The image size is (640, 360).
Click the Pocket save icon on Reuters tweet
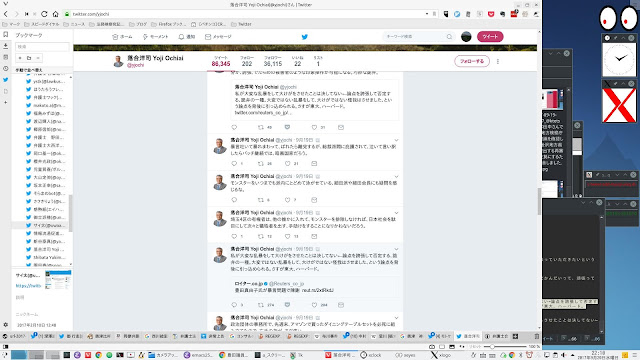(x=287, y=305)
